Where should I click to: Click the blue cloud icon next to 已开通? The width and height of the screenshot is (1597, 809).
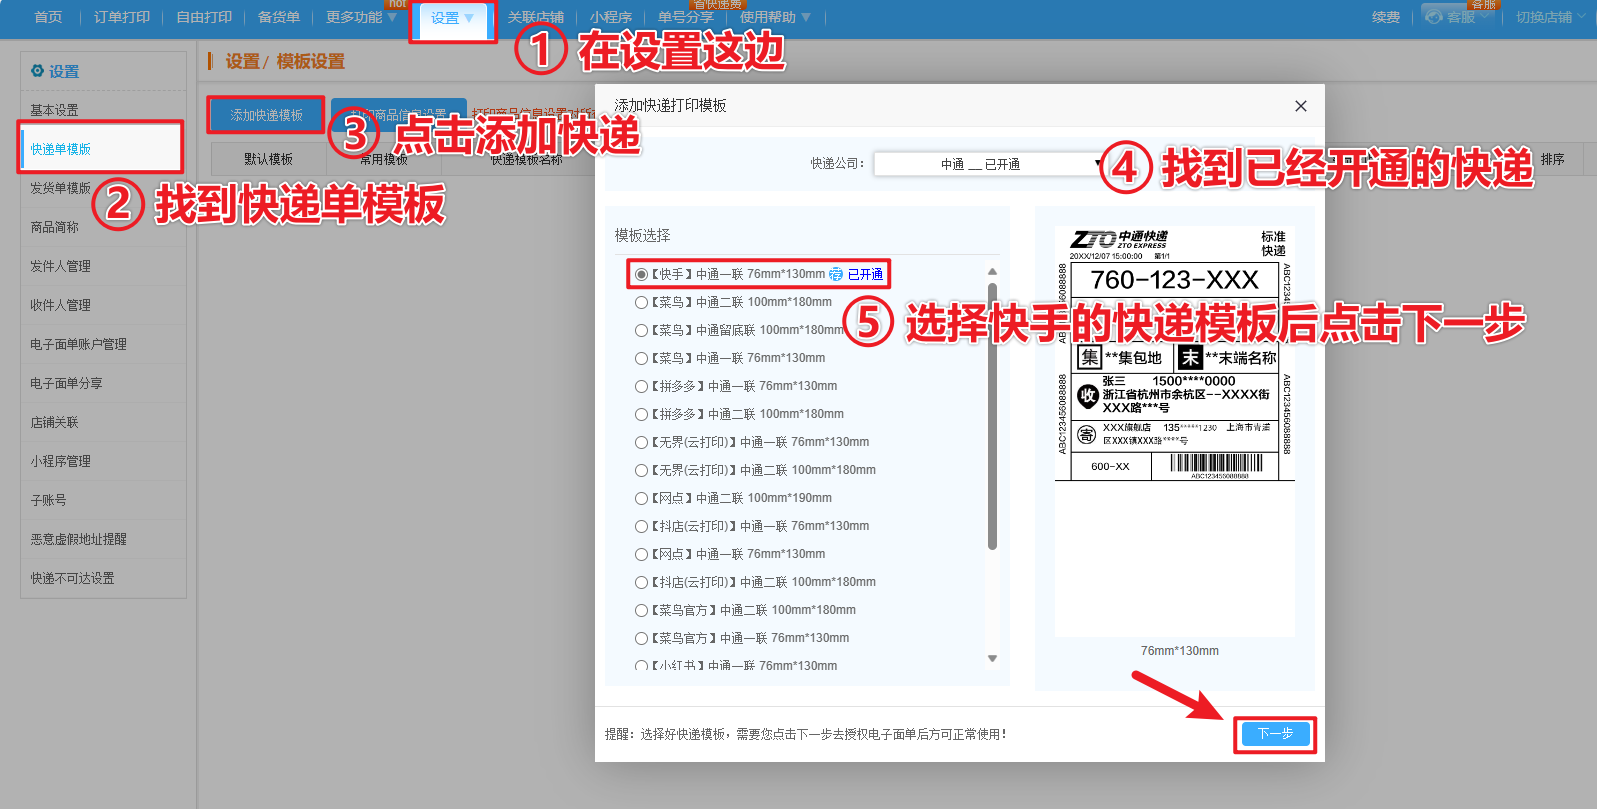pos(836,274)
